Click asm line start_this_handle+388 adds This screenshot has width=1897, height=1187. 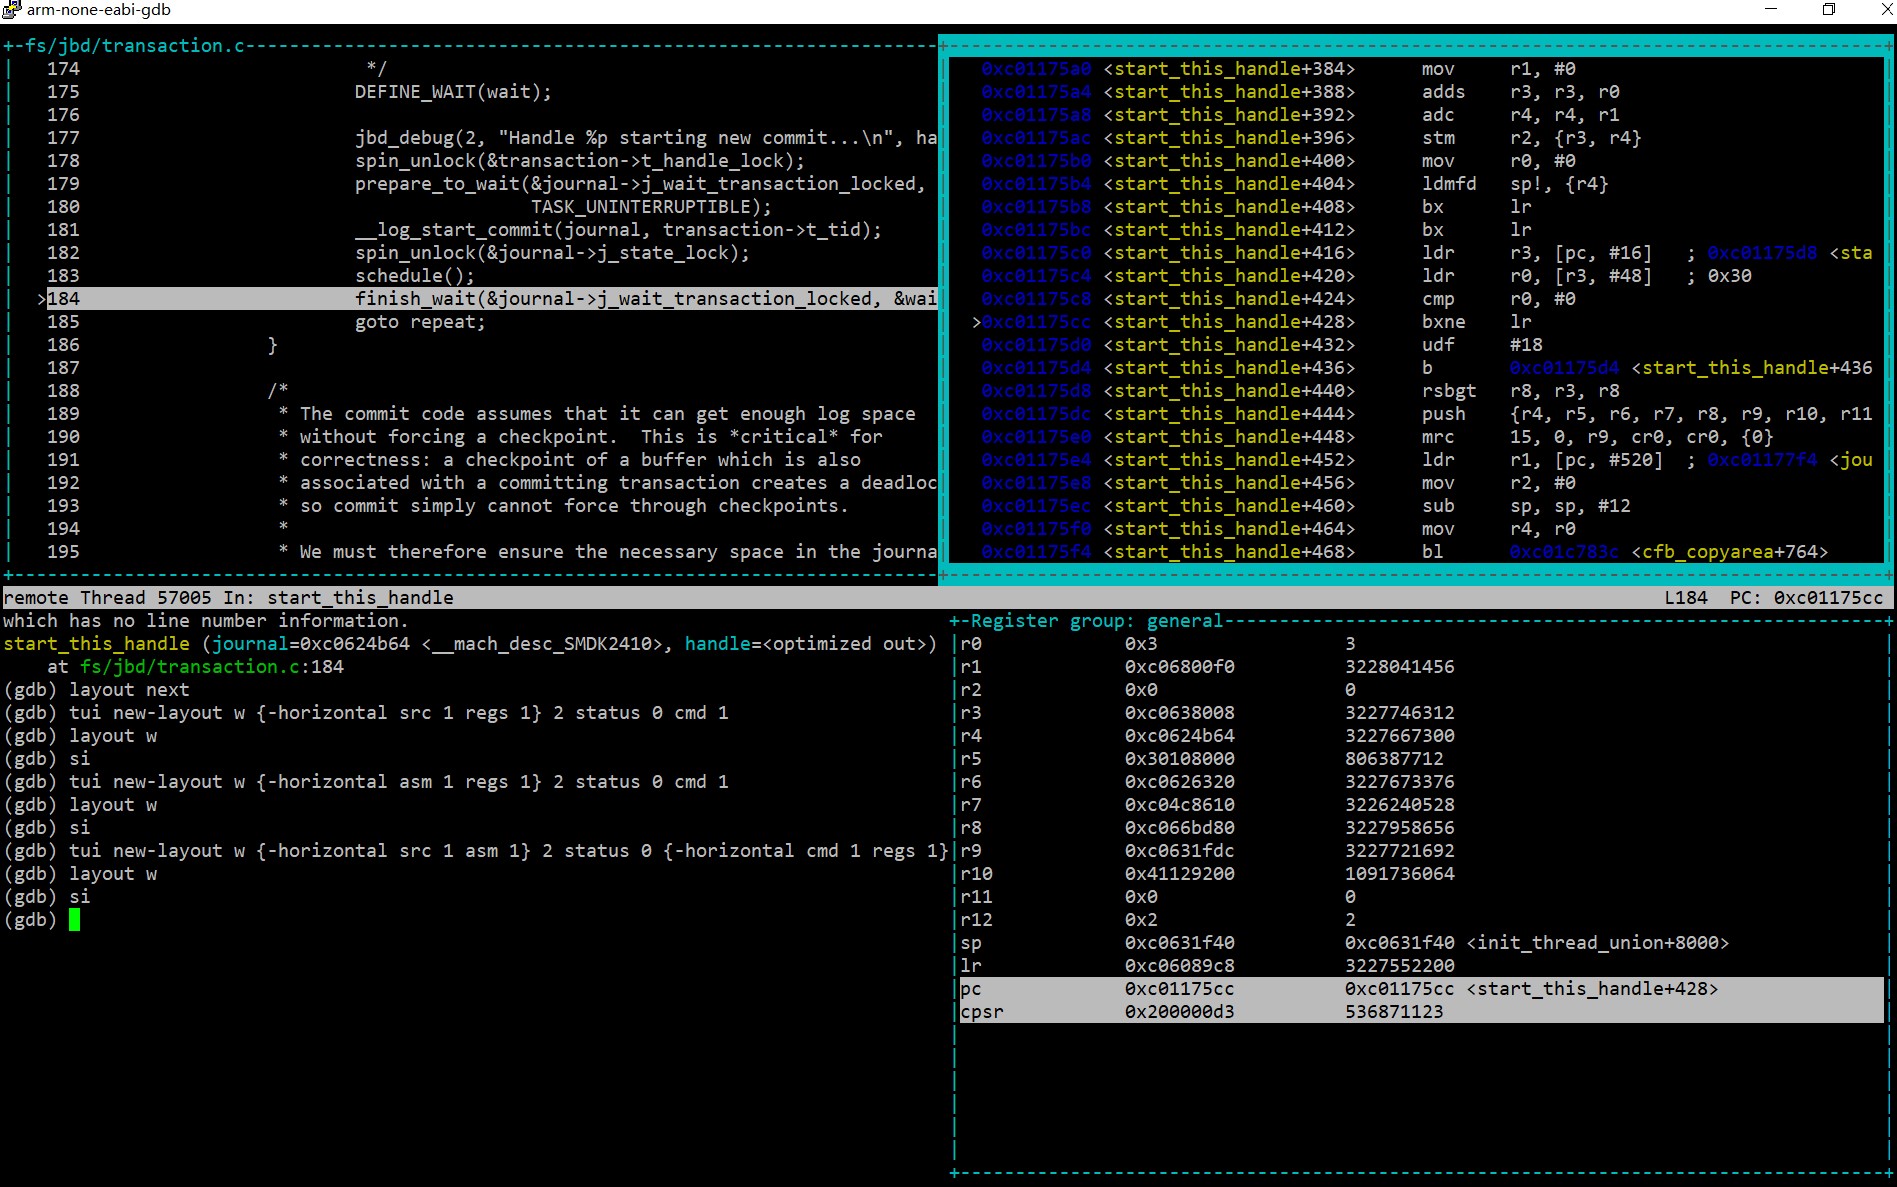tap(1300, 92)
